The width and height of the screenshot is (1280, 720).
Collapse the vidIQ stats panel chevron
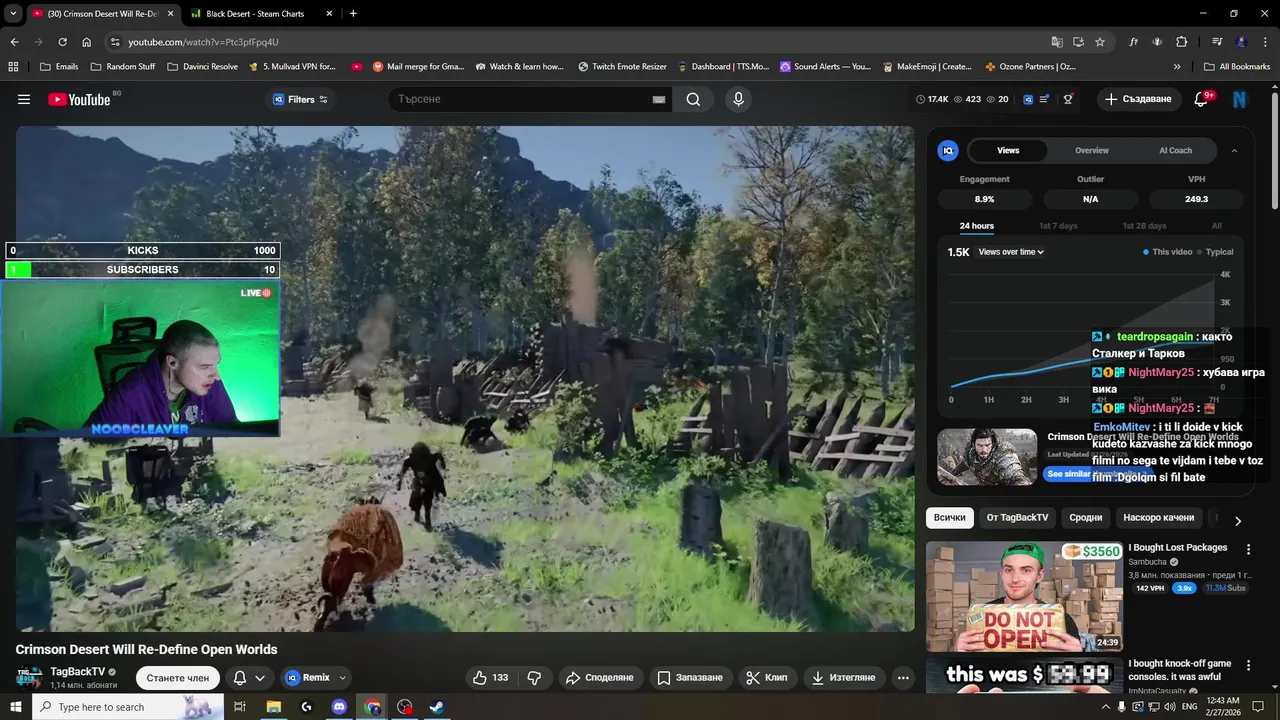[1234, 150]
